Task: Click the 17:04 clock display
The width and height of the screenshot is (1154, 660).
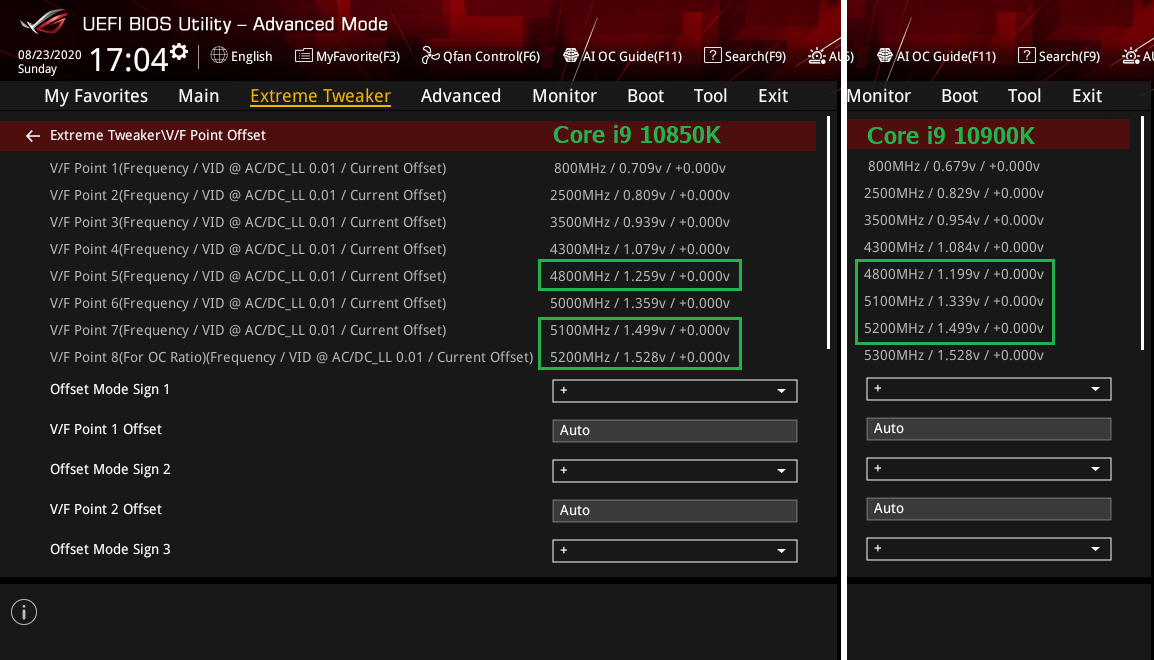Action: [x=128, y=60]
